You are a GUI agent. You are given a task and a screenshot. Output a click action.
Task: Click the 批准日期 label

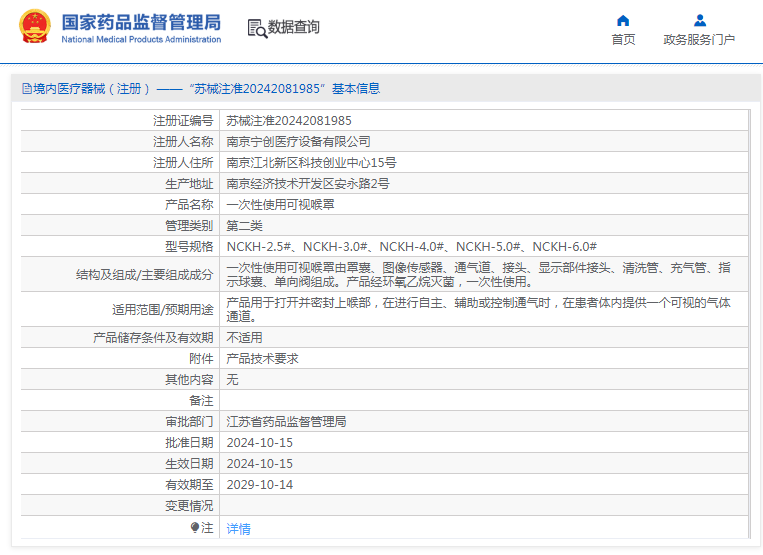189,443
